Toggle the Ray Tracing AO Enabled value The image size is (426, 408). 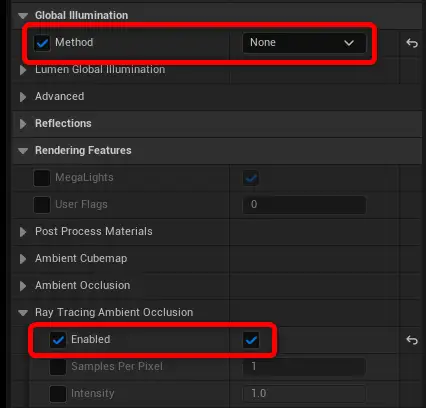click(x=251, y=340)
